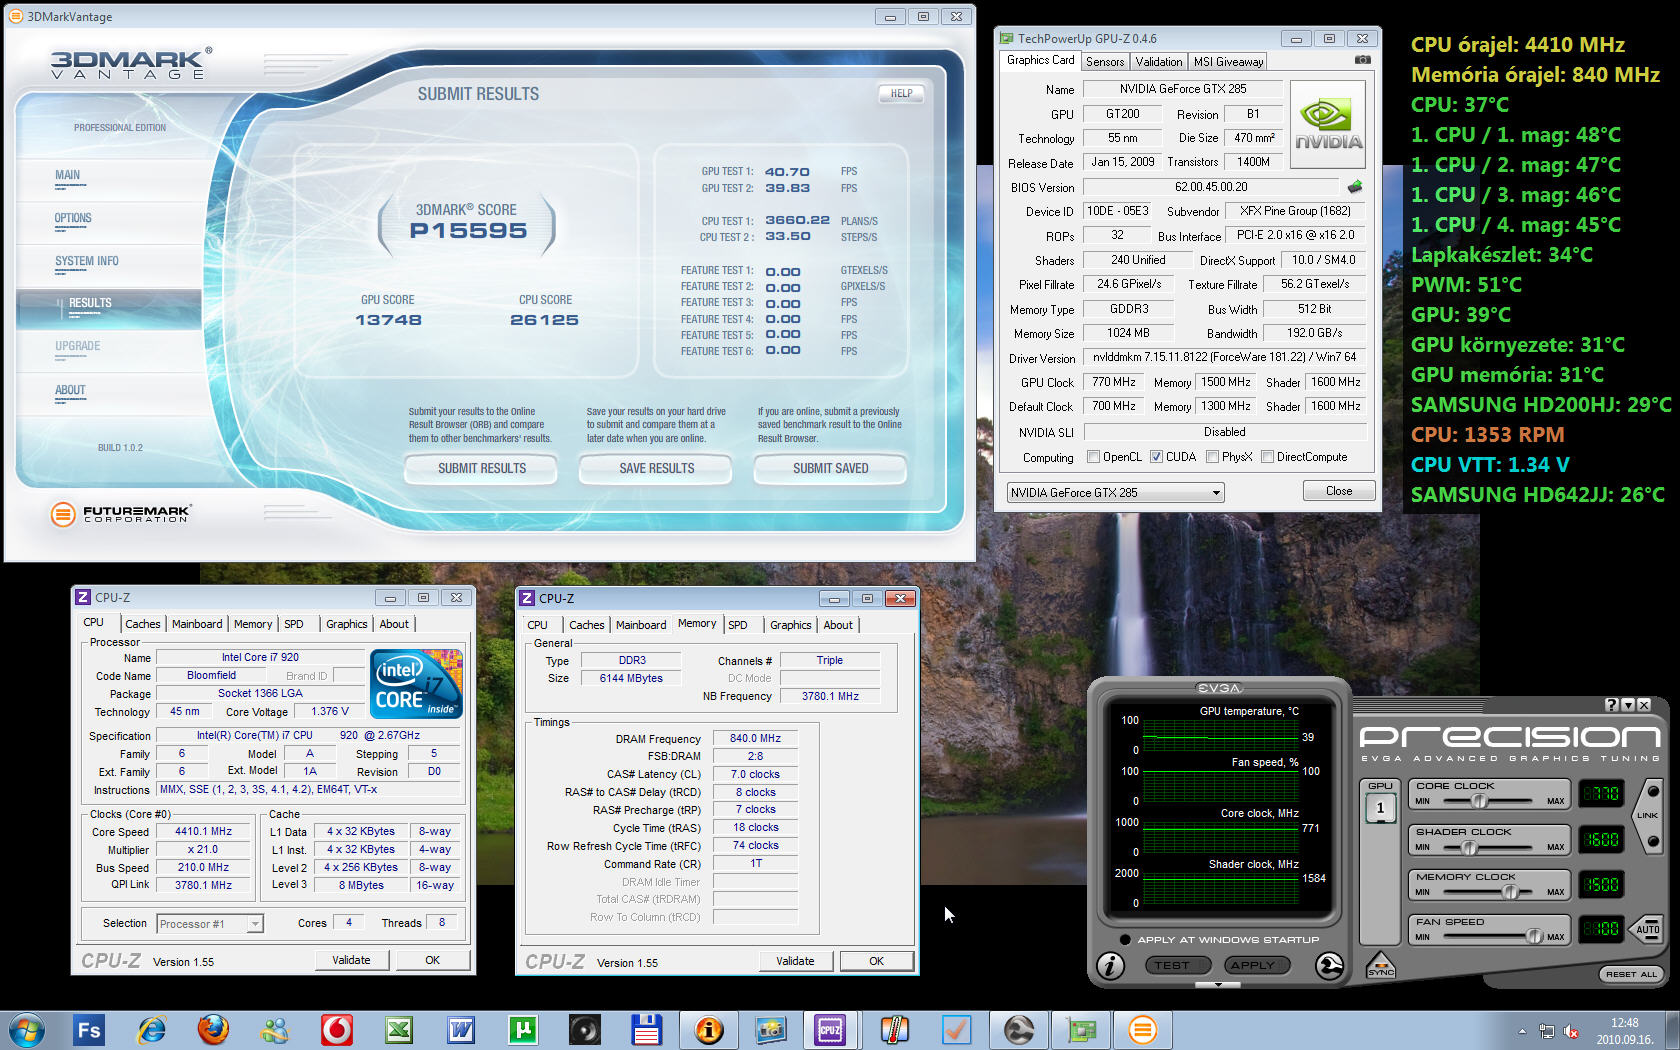Open the Windows Start menu
The image size is (1680, 1050).
click(26, 1029)
